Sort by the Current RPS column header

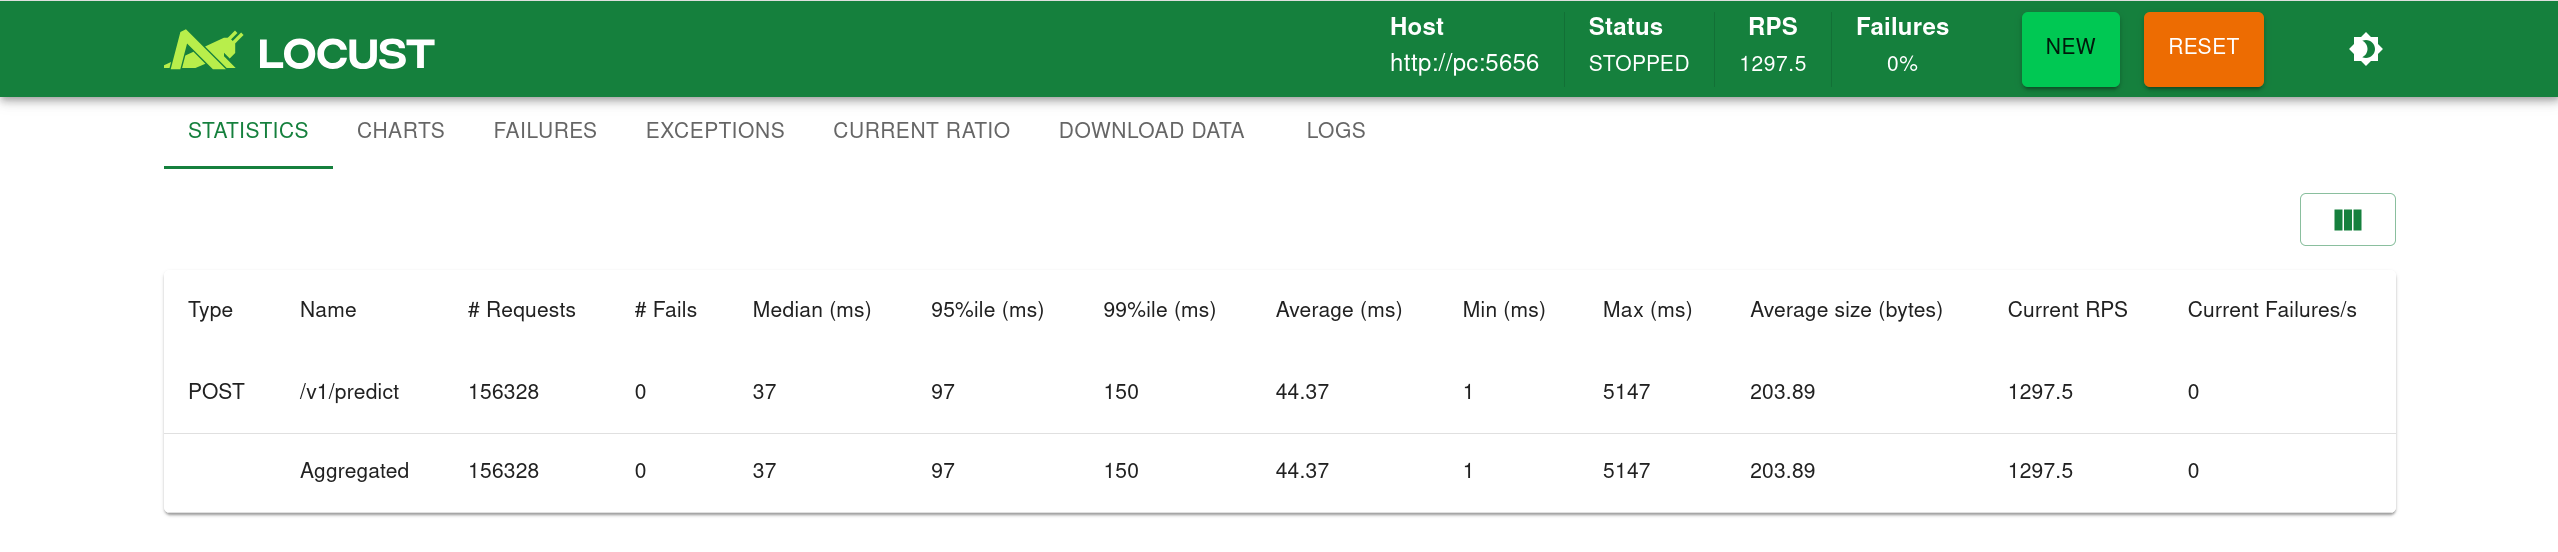(2067, 310)
